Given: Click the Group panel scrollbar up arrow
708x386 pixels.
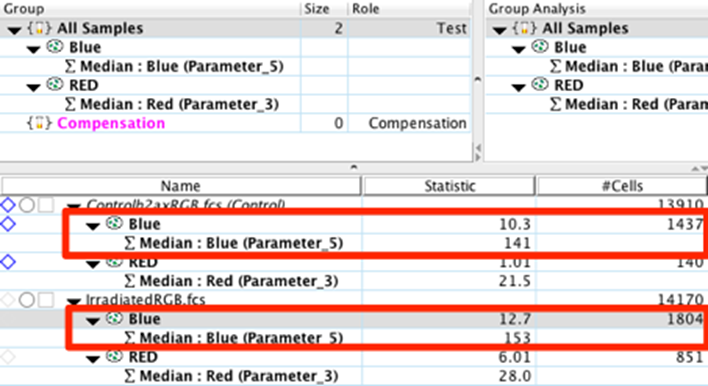Looking at the screenshot, I should tap(477, 80).
